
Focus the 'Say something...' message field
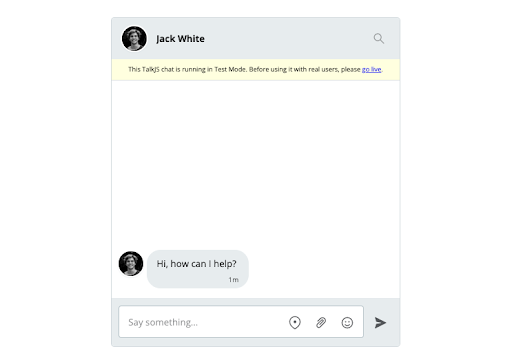pos(241,322)
